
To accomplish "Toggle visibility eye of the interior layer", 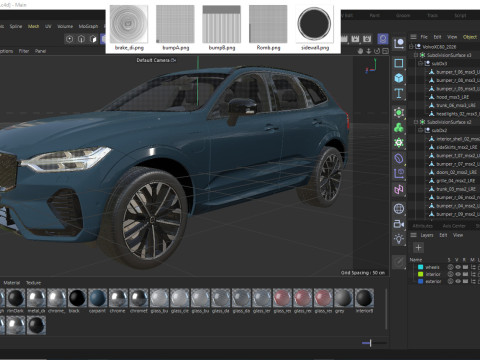I will tap(458, 274).
